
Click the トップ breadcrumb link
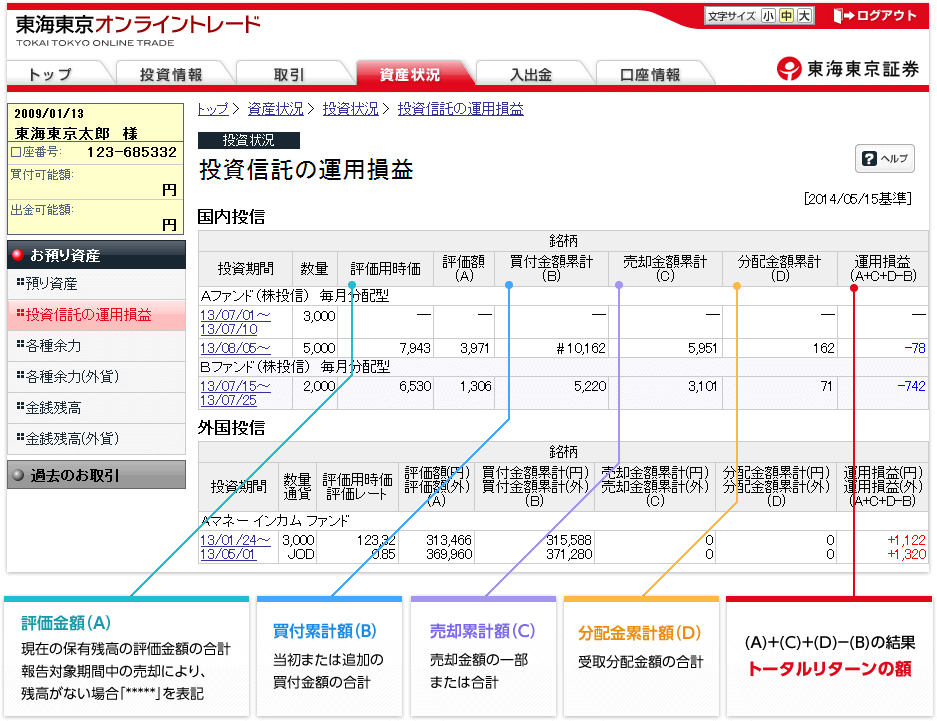click(x=213, y=109)
